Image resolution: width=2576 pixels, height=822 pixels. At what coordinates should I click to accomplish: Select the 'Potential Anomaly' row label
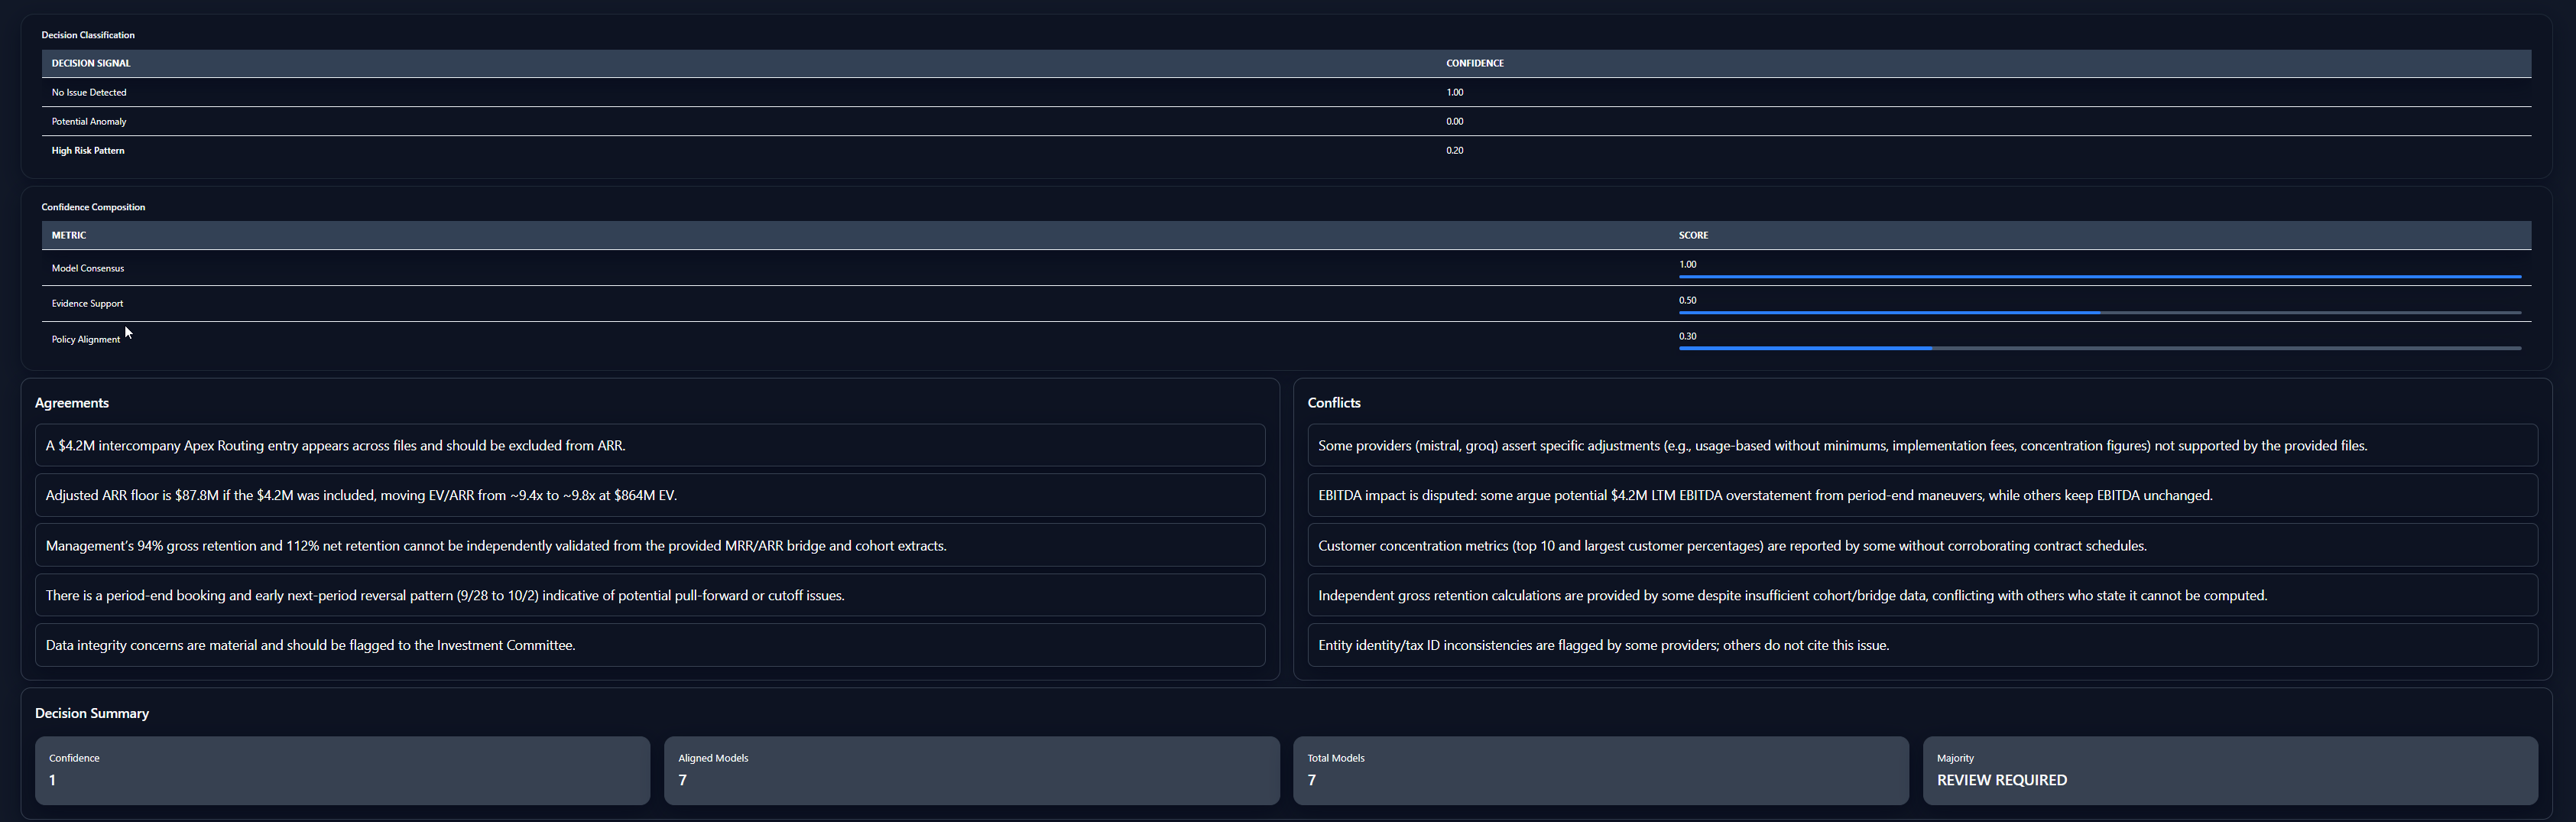point(89,121)
